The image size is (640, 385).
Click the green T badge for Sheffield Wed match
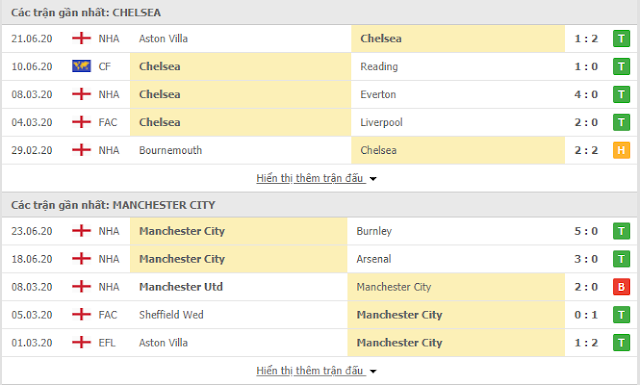(x=621, y=315)
